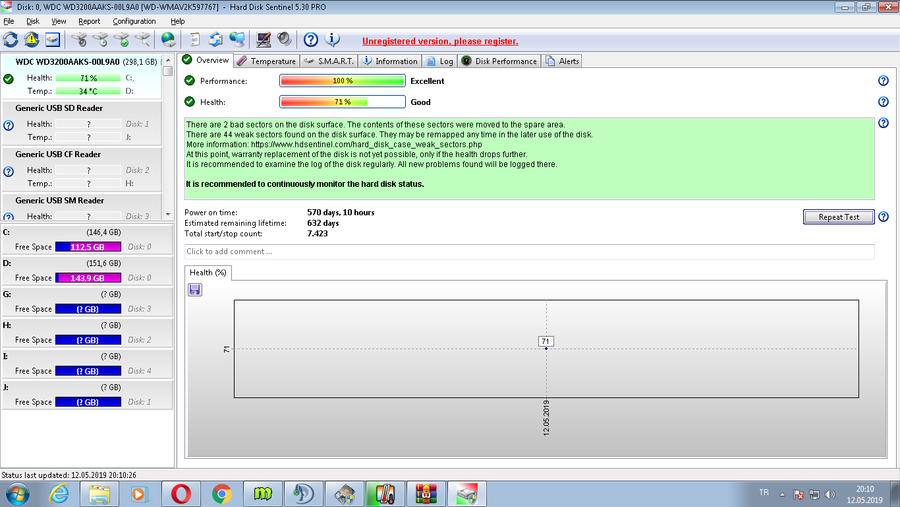This screenshot has width=900, height=507.
Task: Open the Help menu
Action: 177,21
